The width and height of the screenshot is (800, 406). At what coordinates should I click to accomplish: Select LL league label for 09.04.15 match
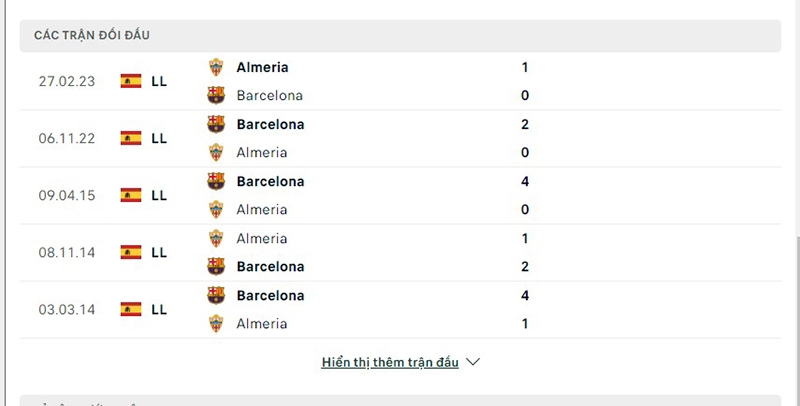159,195
